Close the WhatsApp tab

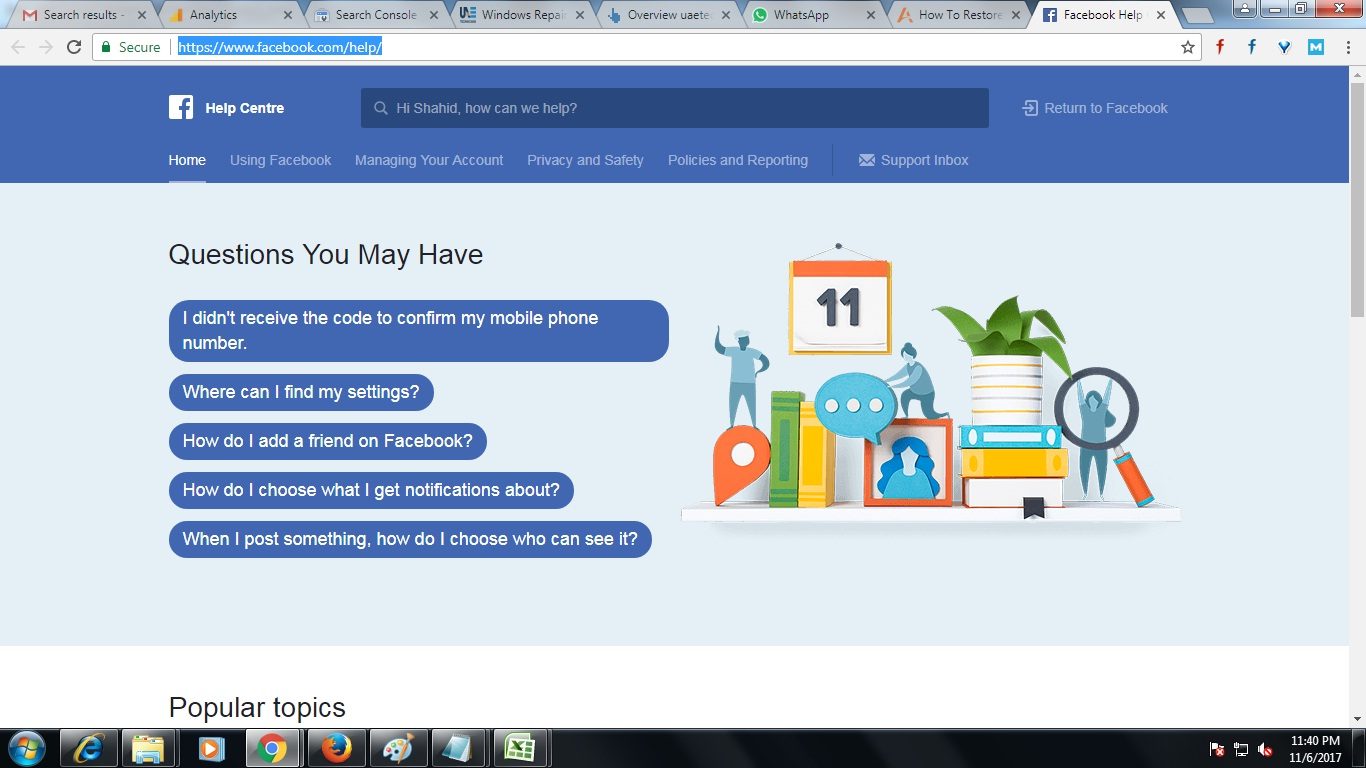(871, 15)
